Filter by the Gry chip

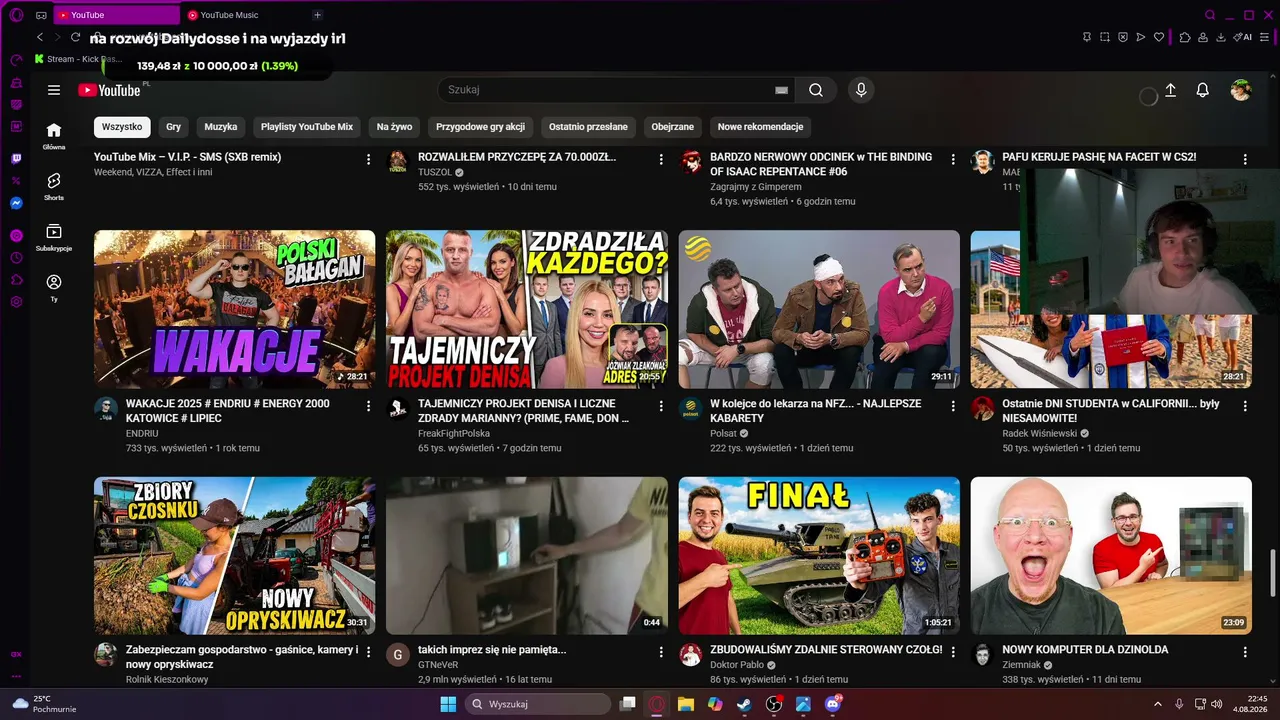coord(174,127)
